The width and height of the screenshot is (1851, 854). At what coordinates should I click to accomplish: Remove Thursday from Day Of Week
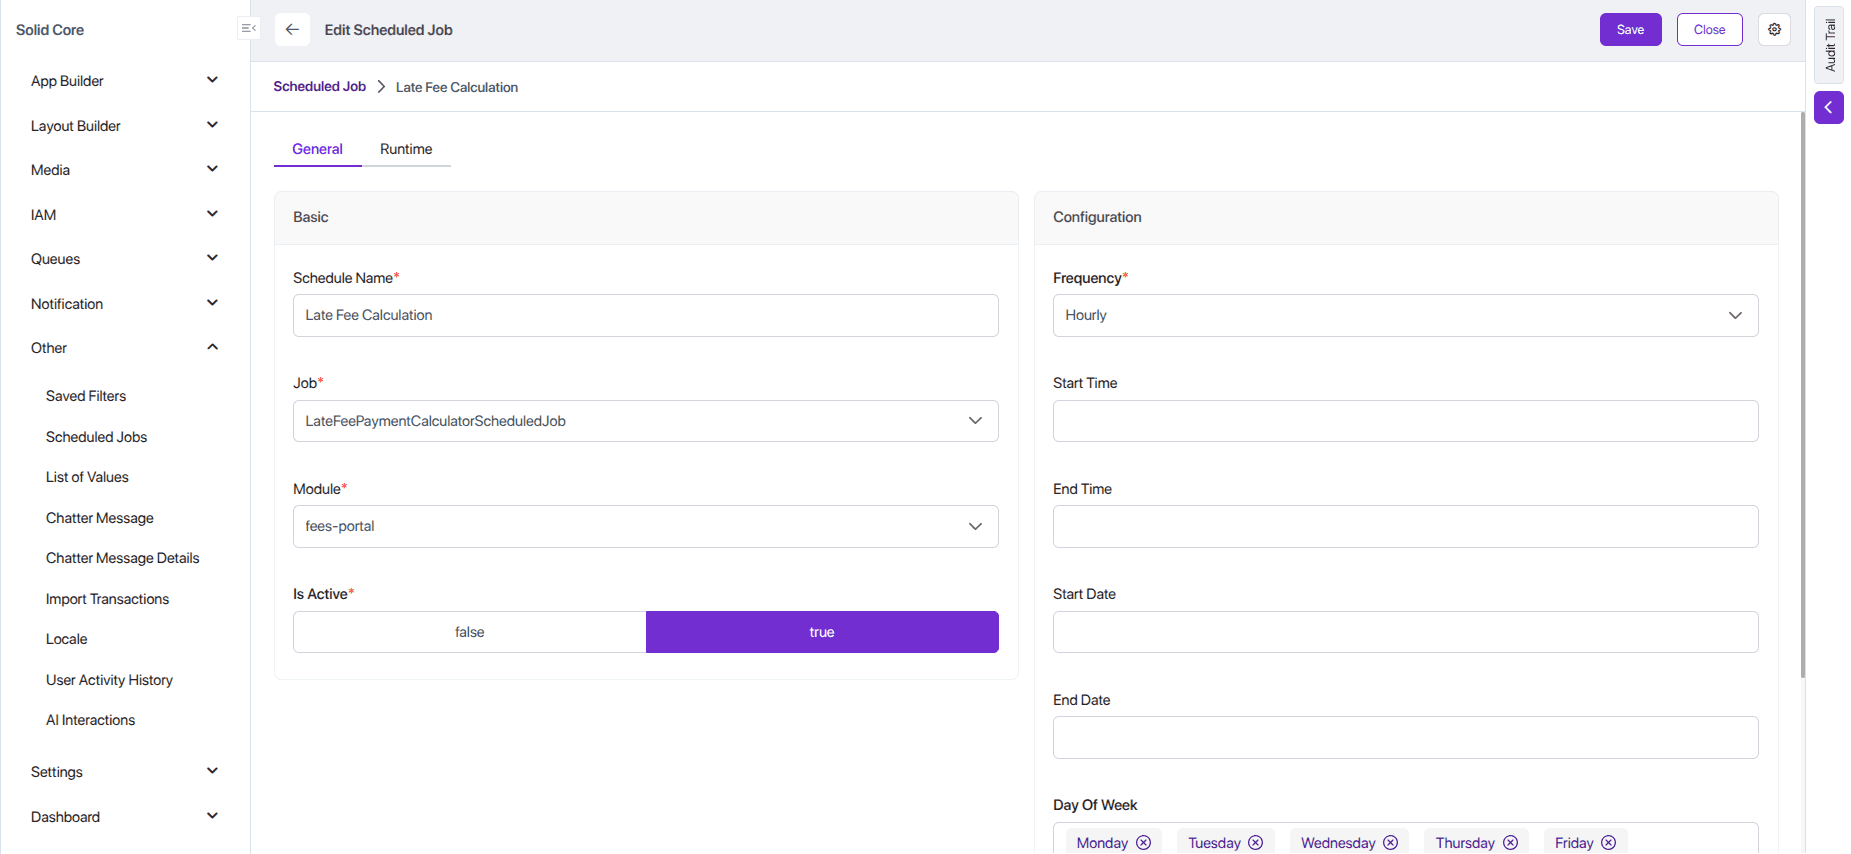coord(1510,843)
